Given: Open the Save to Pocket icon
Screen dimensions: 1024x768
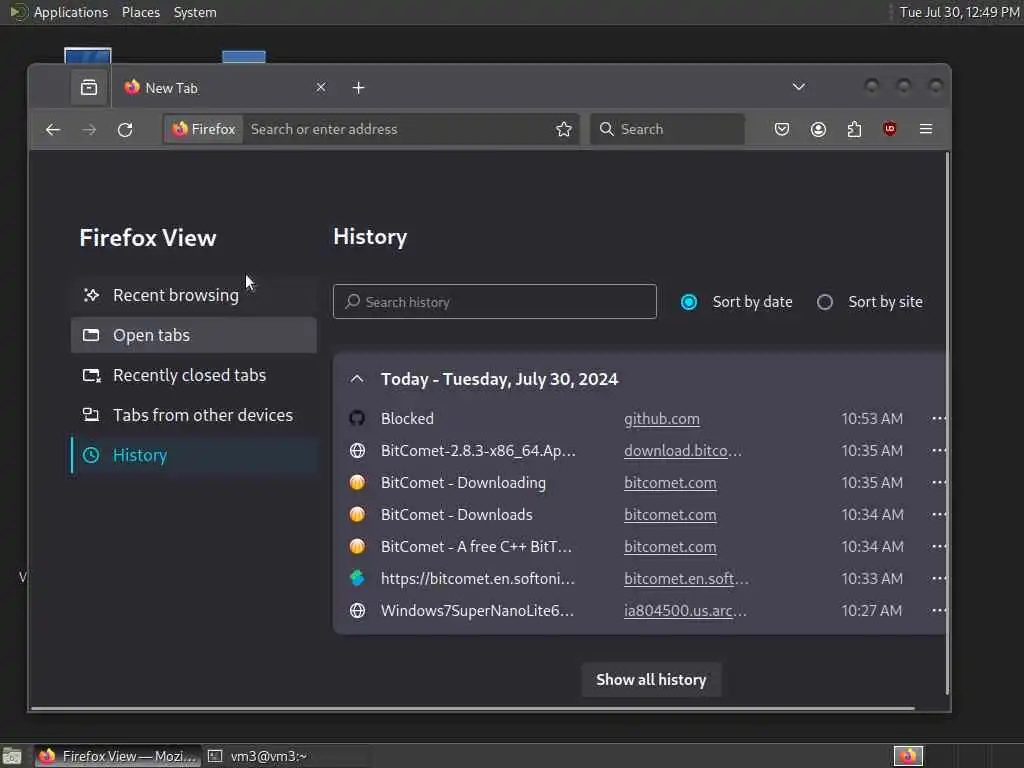Looking at the screenshot, I should point(782,129).
